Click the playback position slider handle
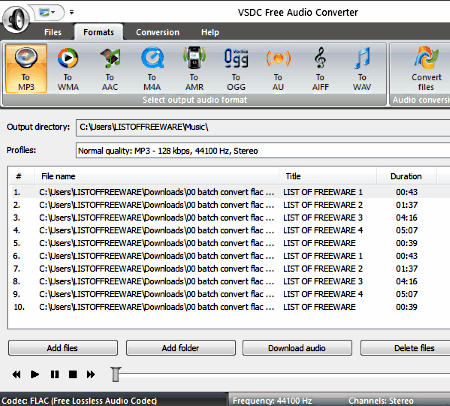 [x=116, y=374]
